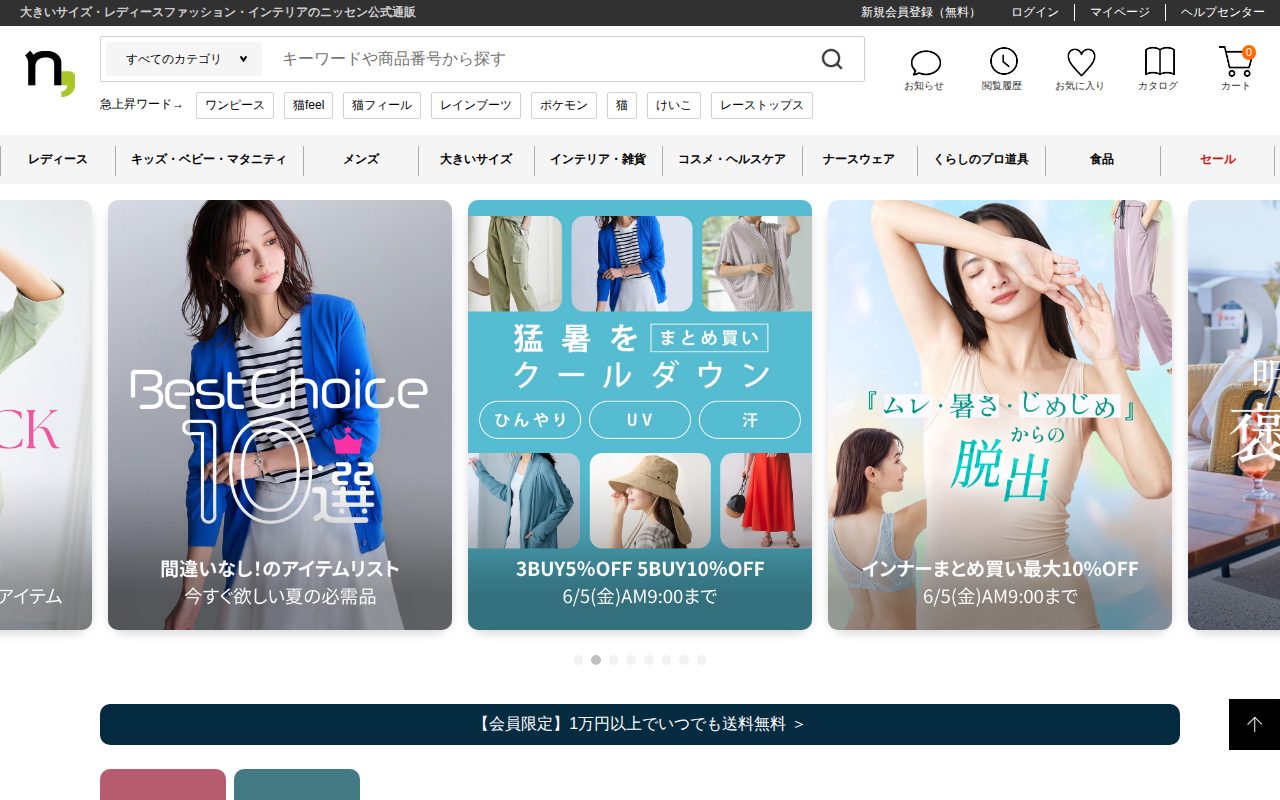Select レディース category menu

pos(58,159)
